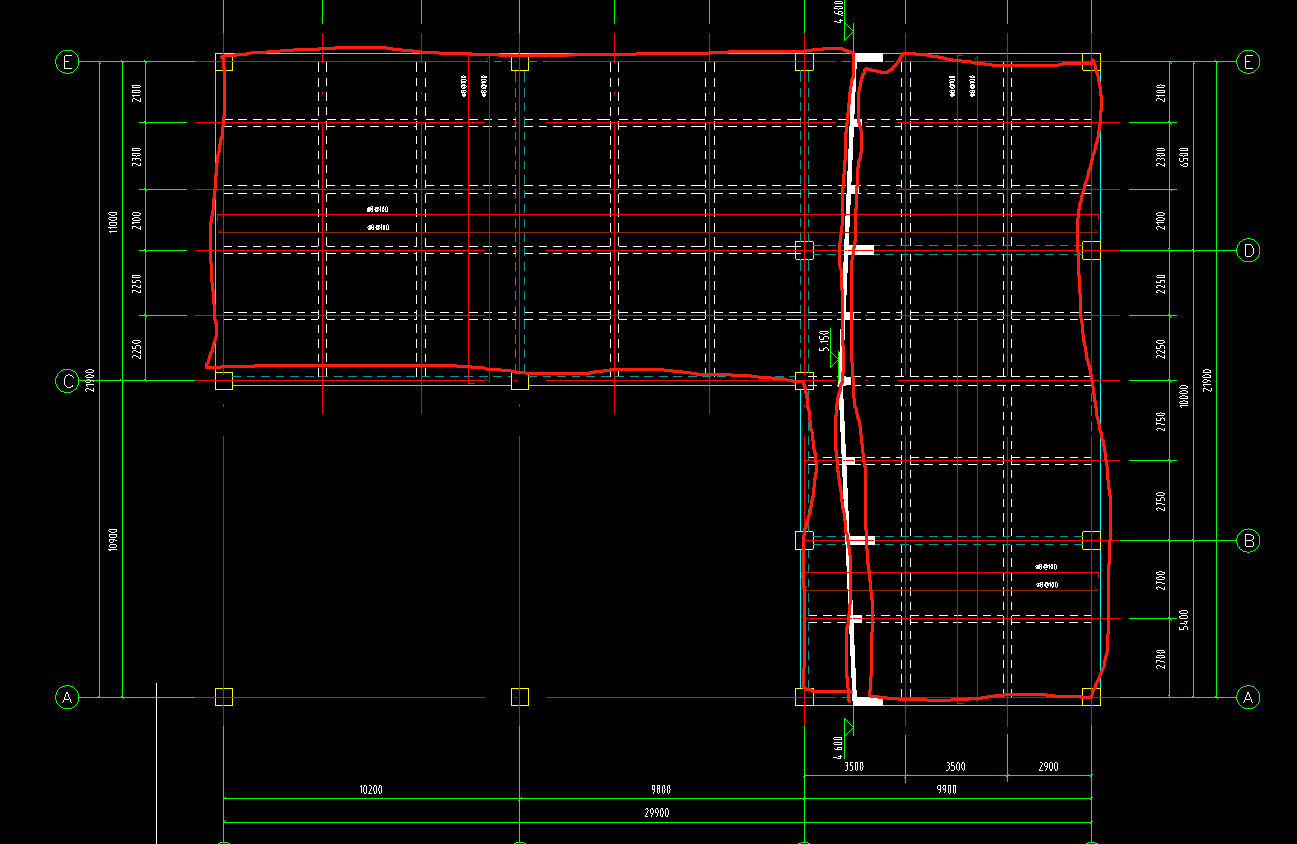Select the "5400" vertical dimension text
The width and height of the screenshot is (1297, 844).
1184,619
